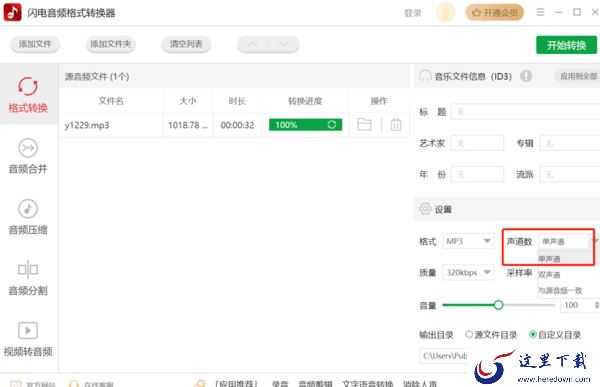Click the 清空列表 clear list button
600x387 pixels.
click(x=186, y=44)
